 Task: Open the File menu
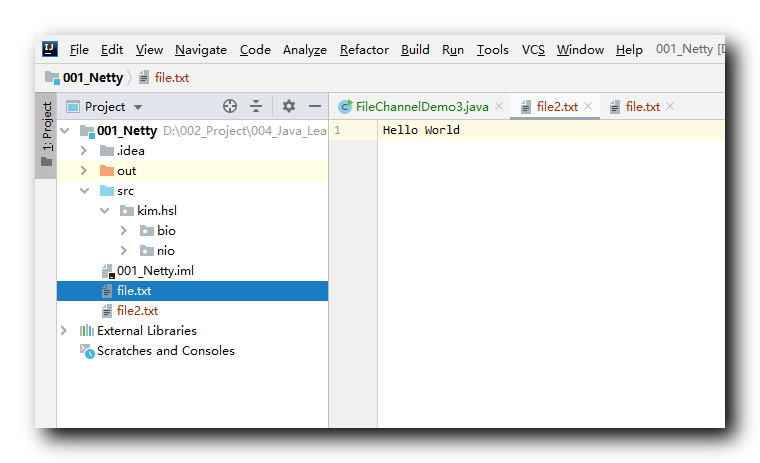click(x=79, y=49)
